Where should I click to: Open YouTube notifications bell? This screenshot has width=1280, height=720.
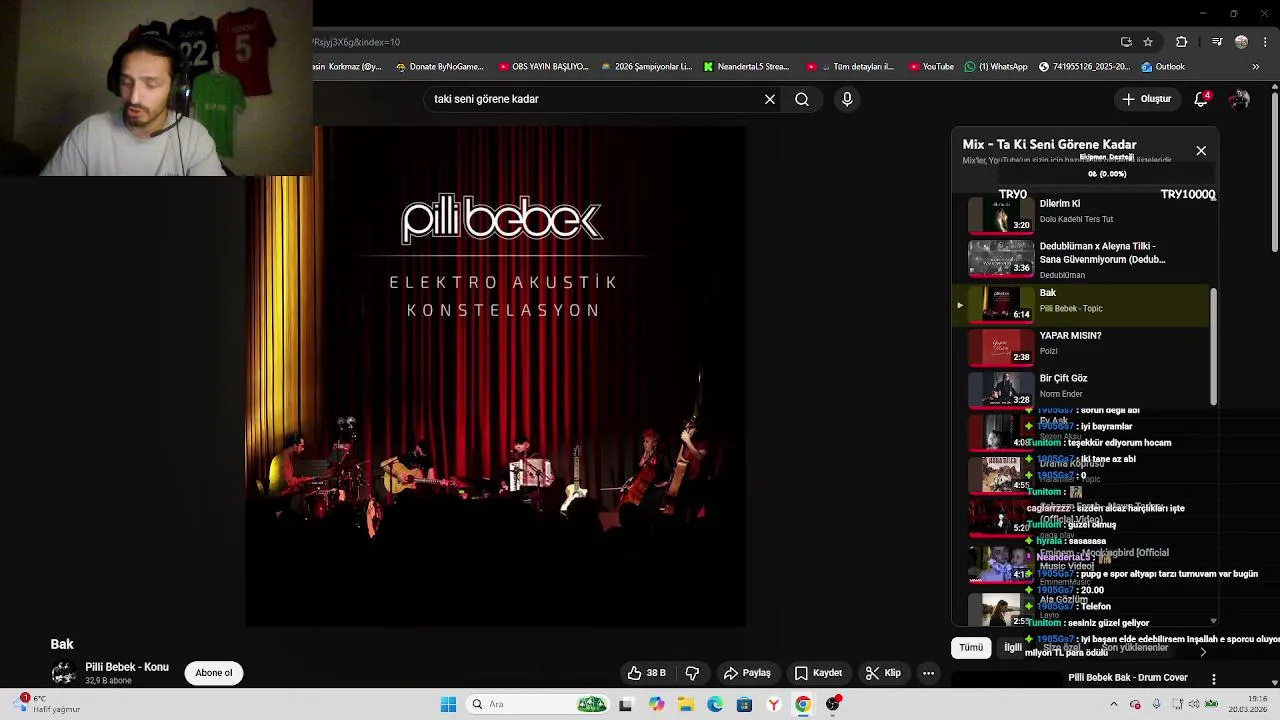click(x=1201, y=99)
